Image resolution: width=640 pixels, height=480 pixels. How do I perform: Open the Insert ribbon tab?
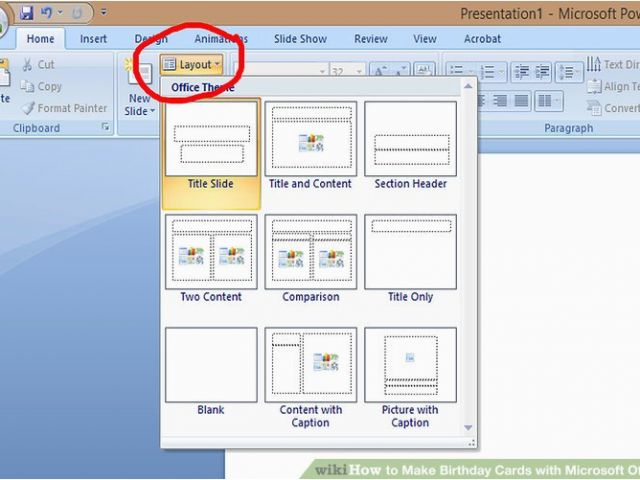(93, 39)
